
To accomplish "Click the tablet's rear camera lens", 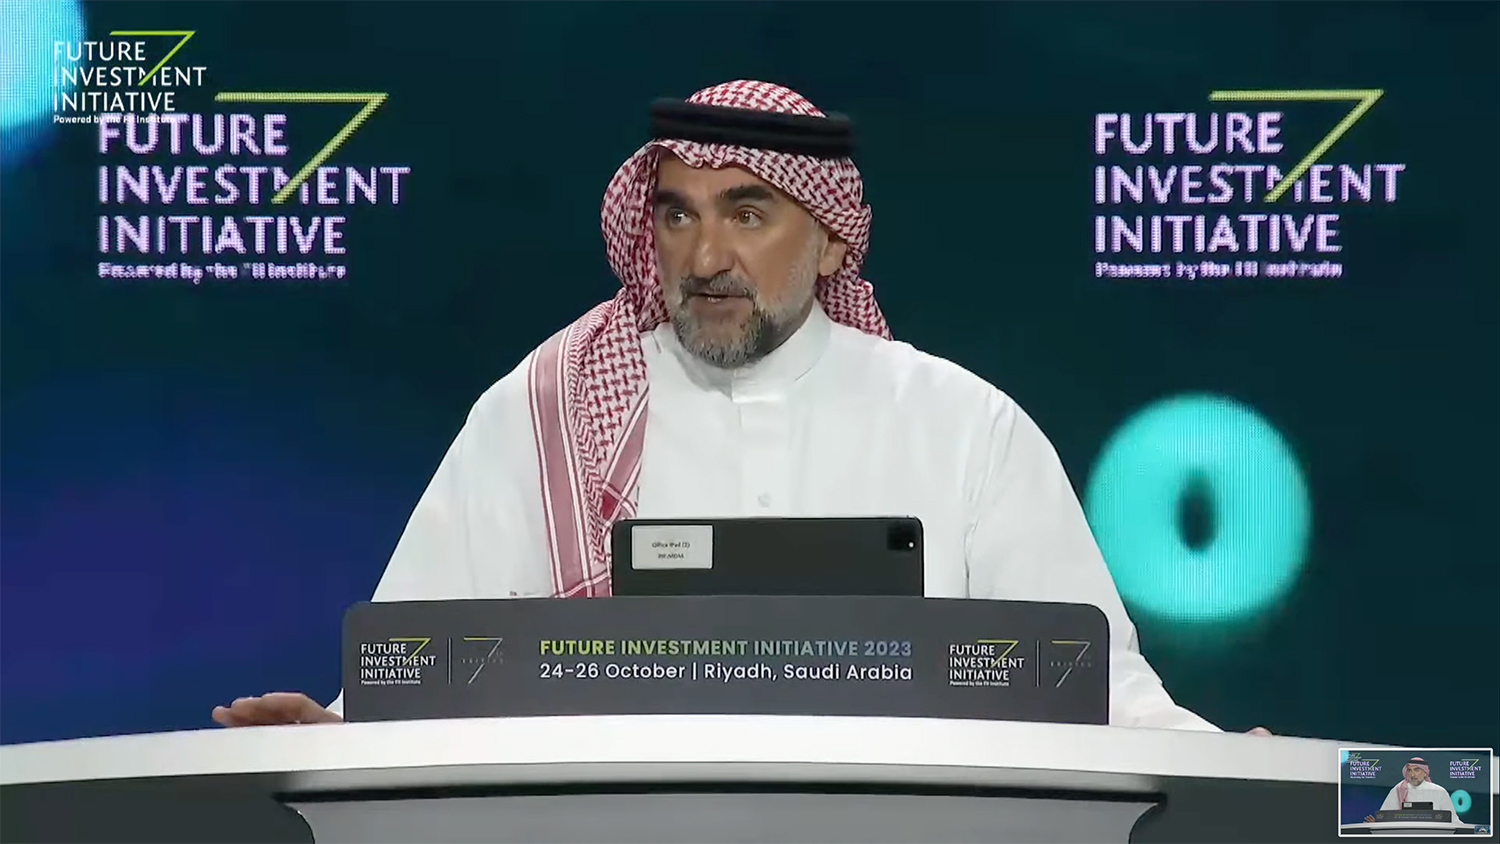I will click(x=902, y=544).
